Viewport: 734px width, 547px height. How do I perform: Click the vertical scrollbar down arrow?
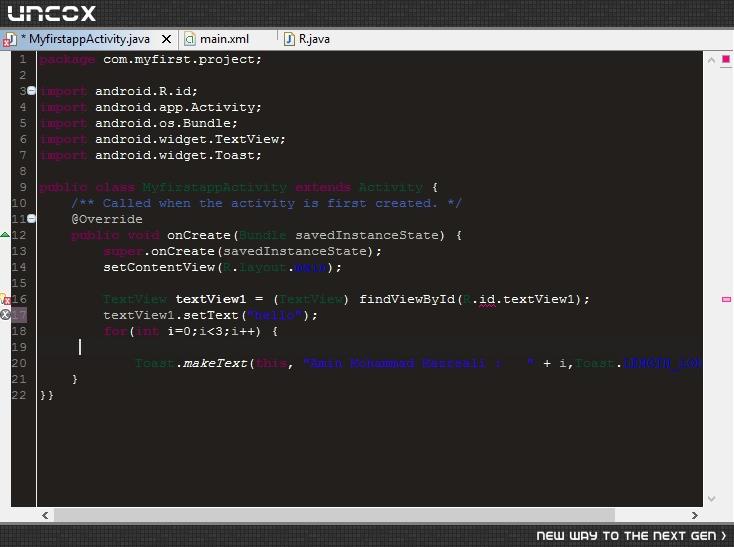click(711, 499)
